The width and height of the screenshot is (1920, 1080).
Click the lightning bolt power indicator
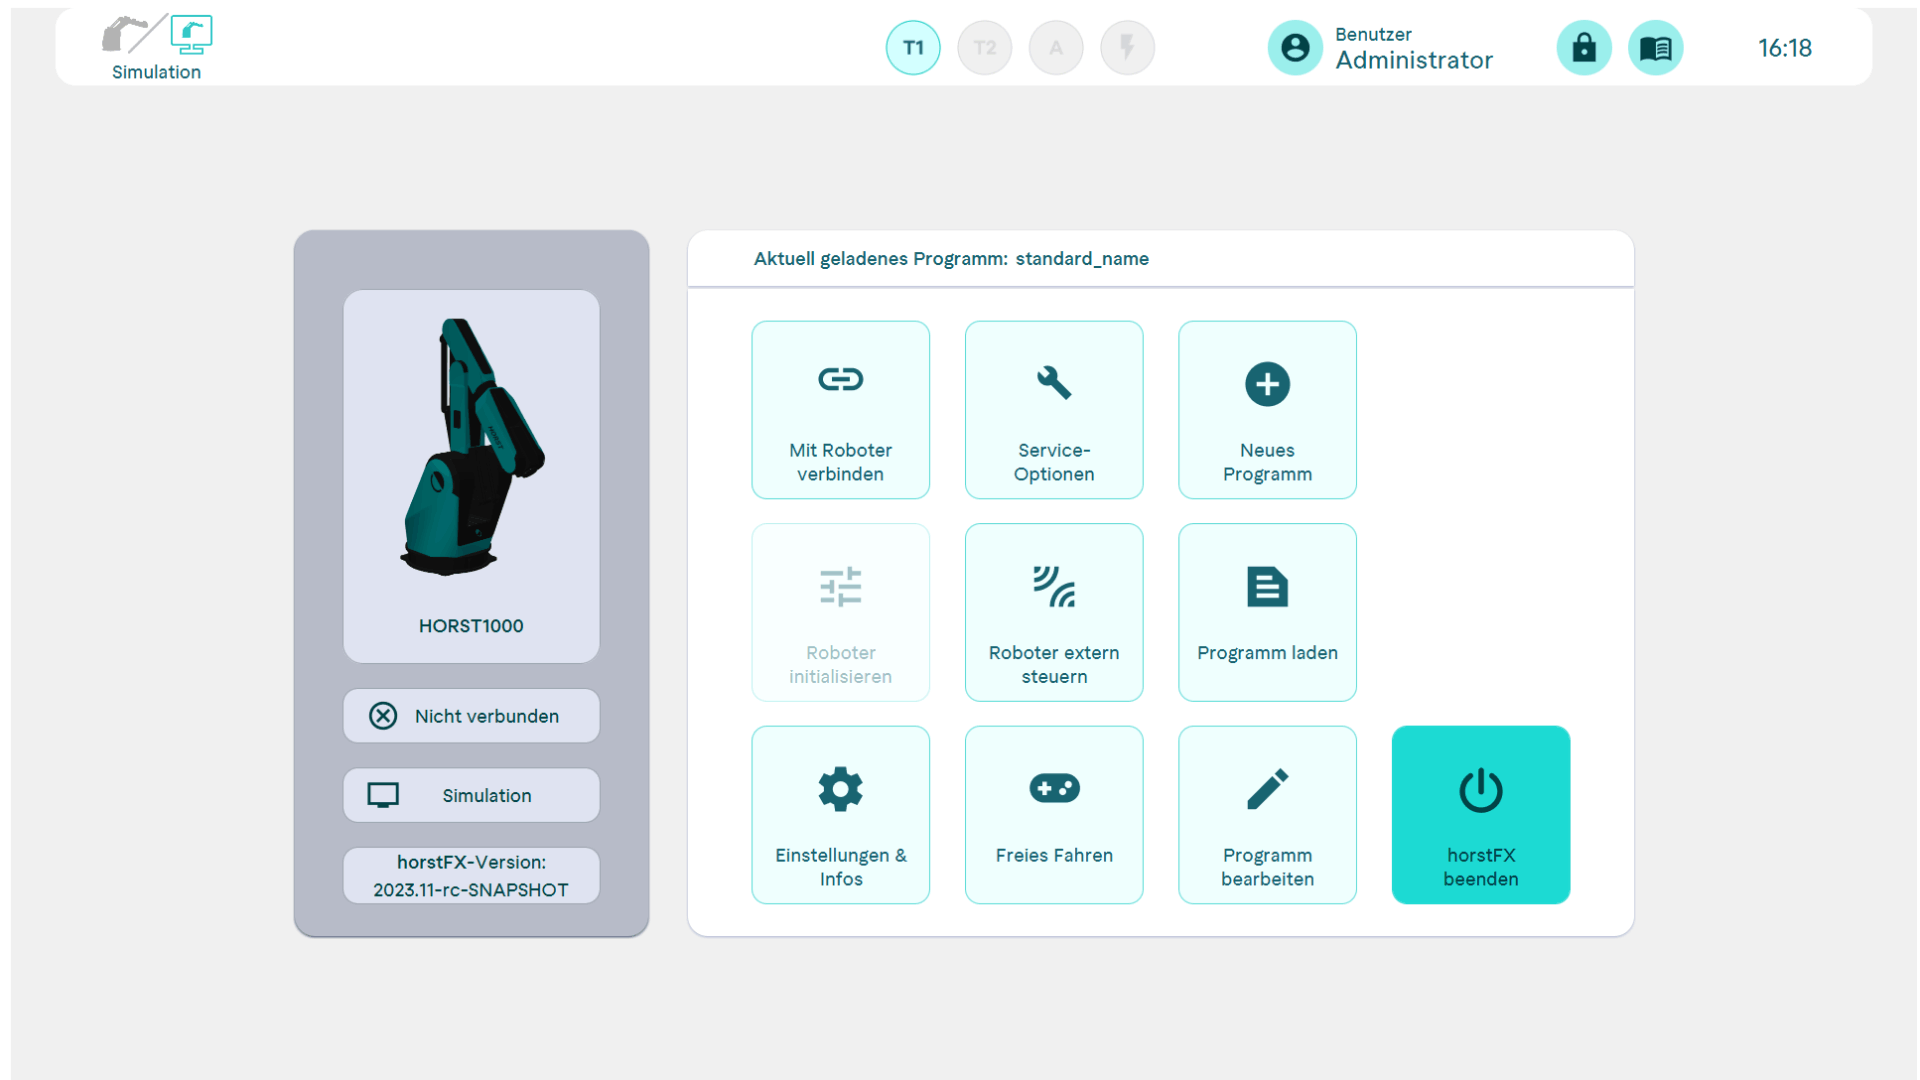tap(1128, 47)
